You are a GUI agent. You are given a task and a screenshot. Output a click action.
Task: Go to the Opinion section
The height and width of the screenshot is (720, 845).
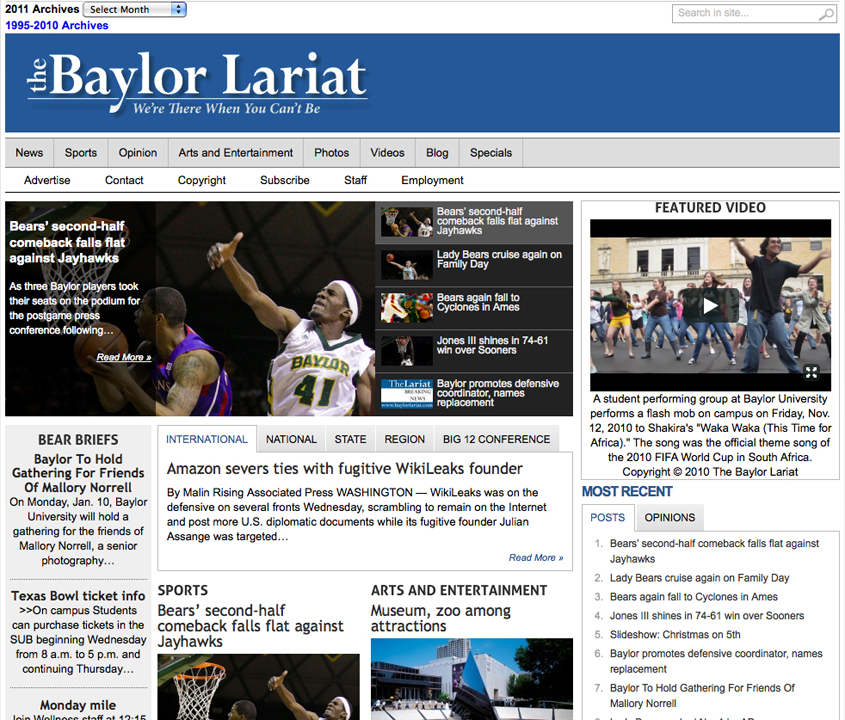pos(138,153)
